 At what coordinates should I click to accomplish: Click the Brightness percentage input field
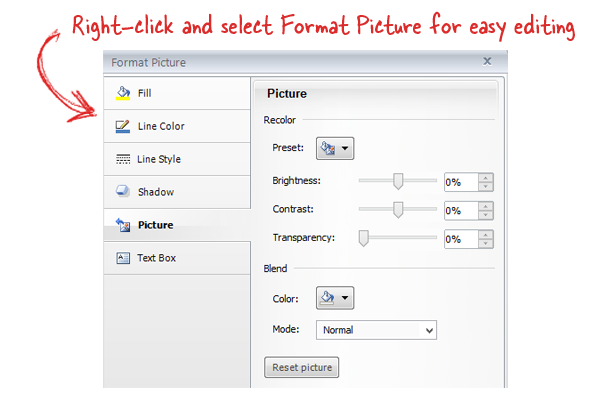(x=461, y=182)
